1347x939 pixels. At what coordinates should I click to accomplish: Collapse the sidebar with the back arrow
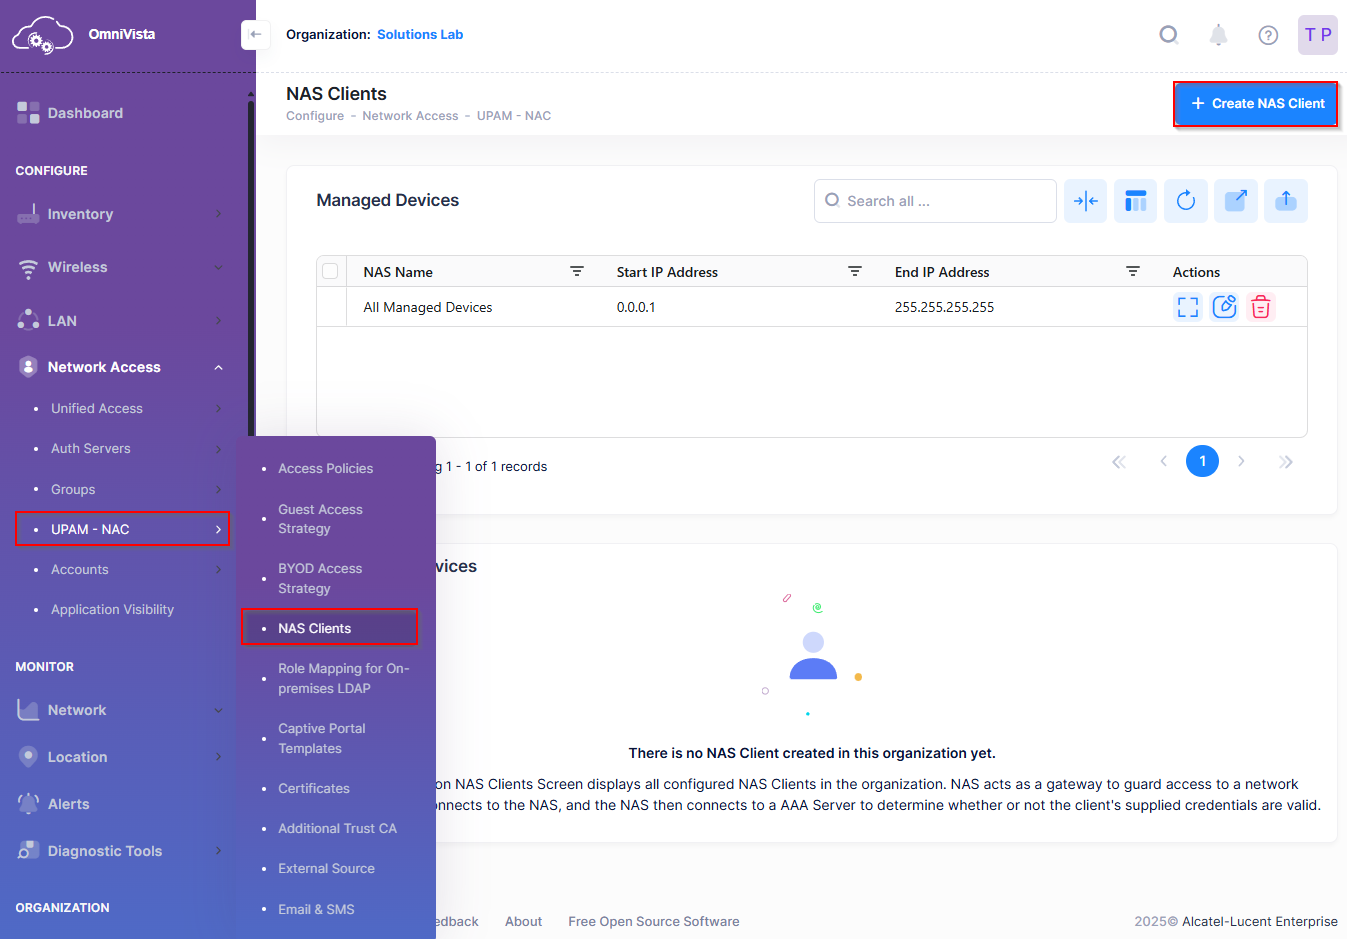(x=255, y=34)
